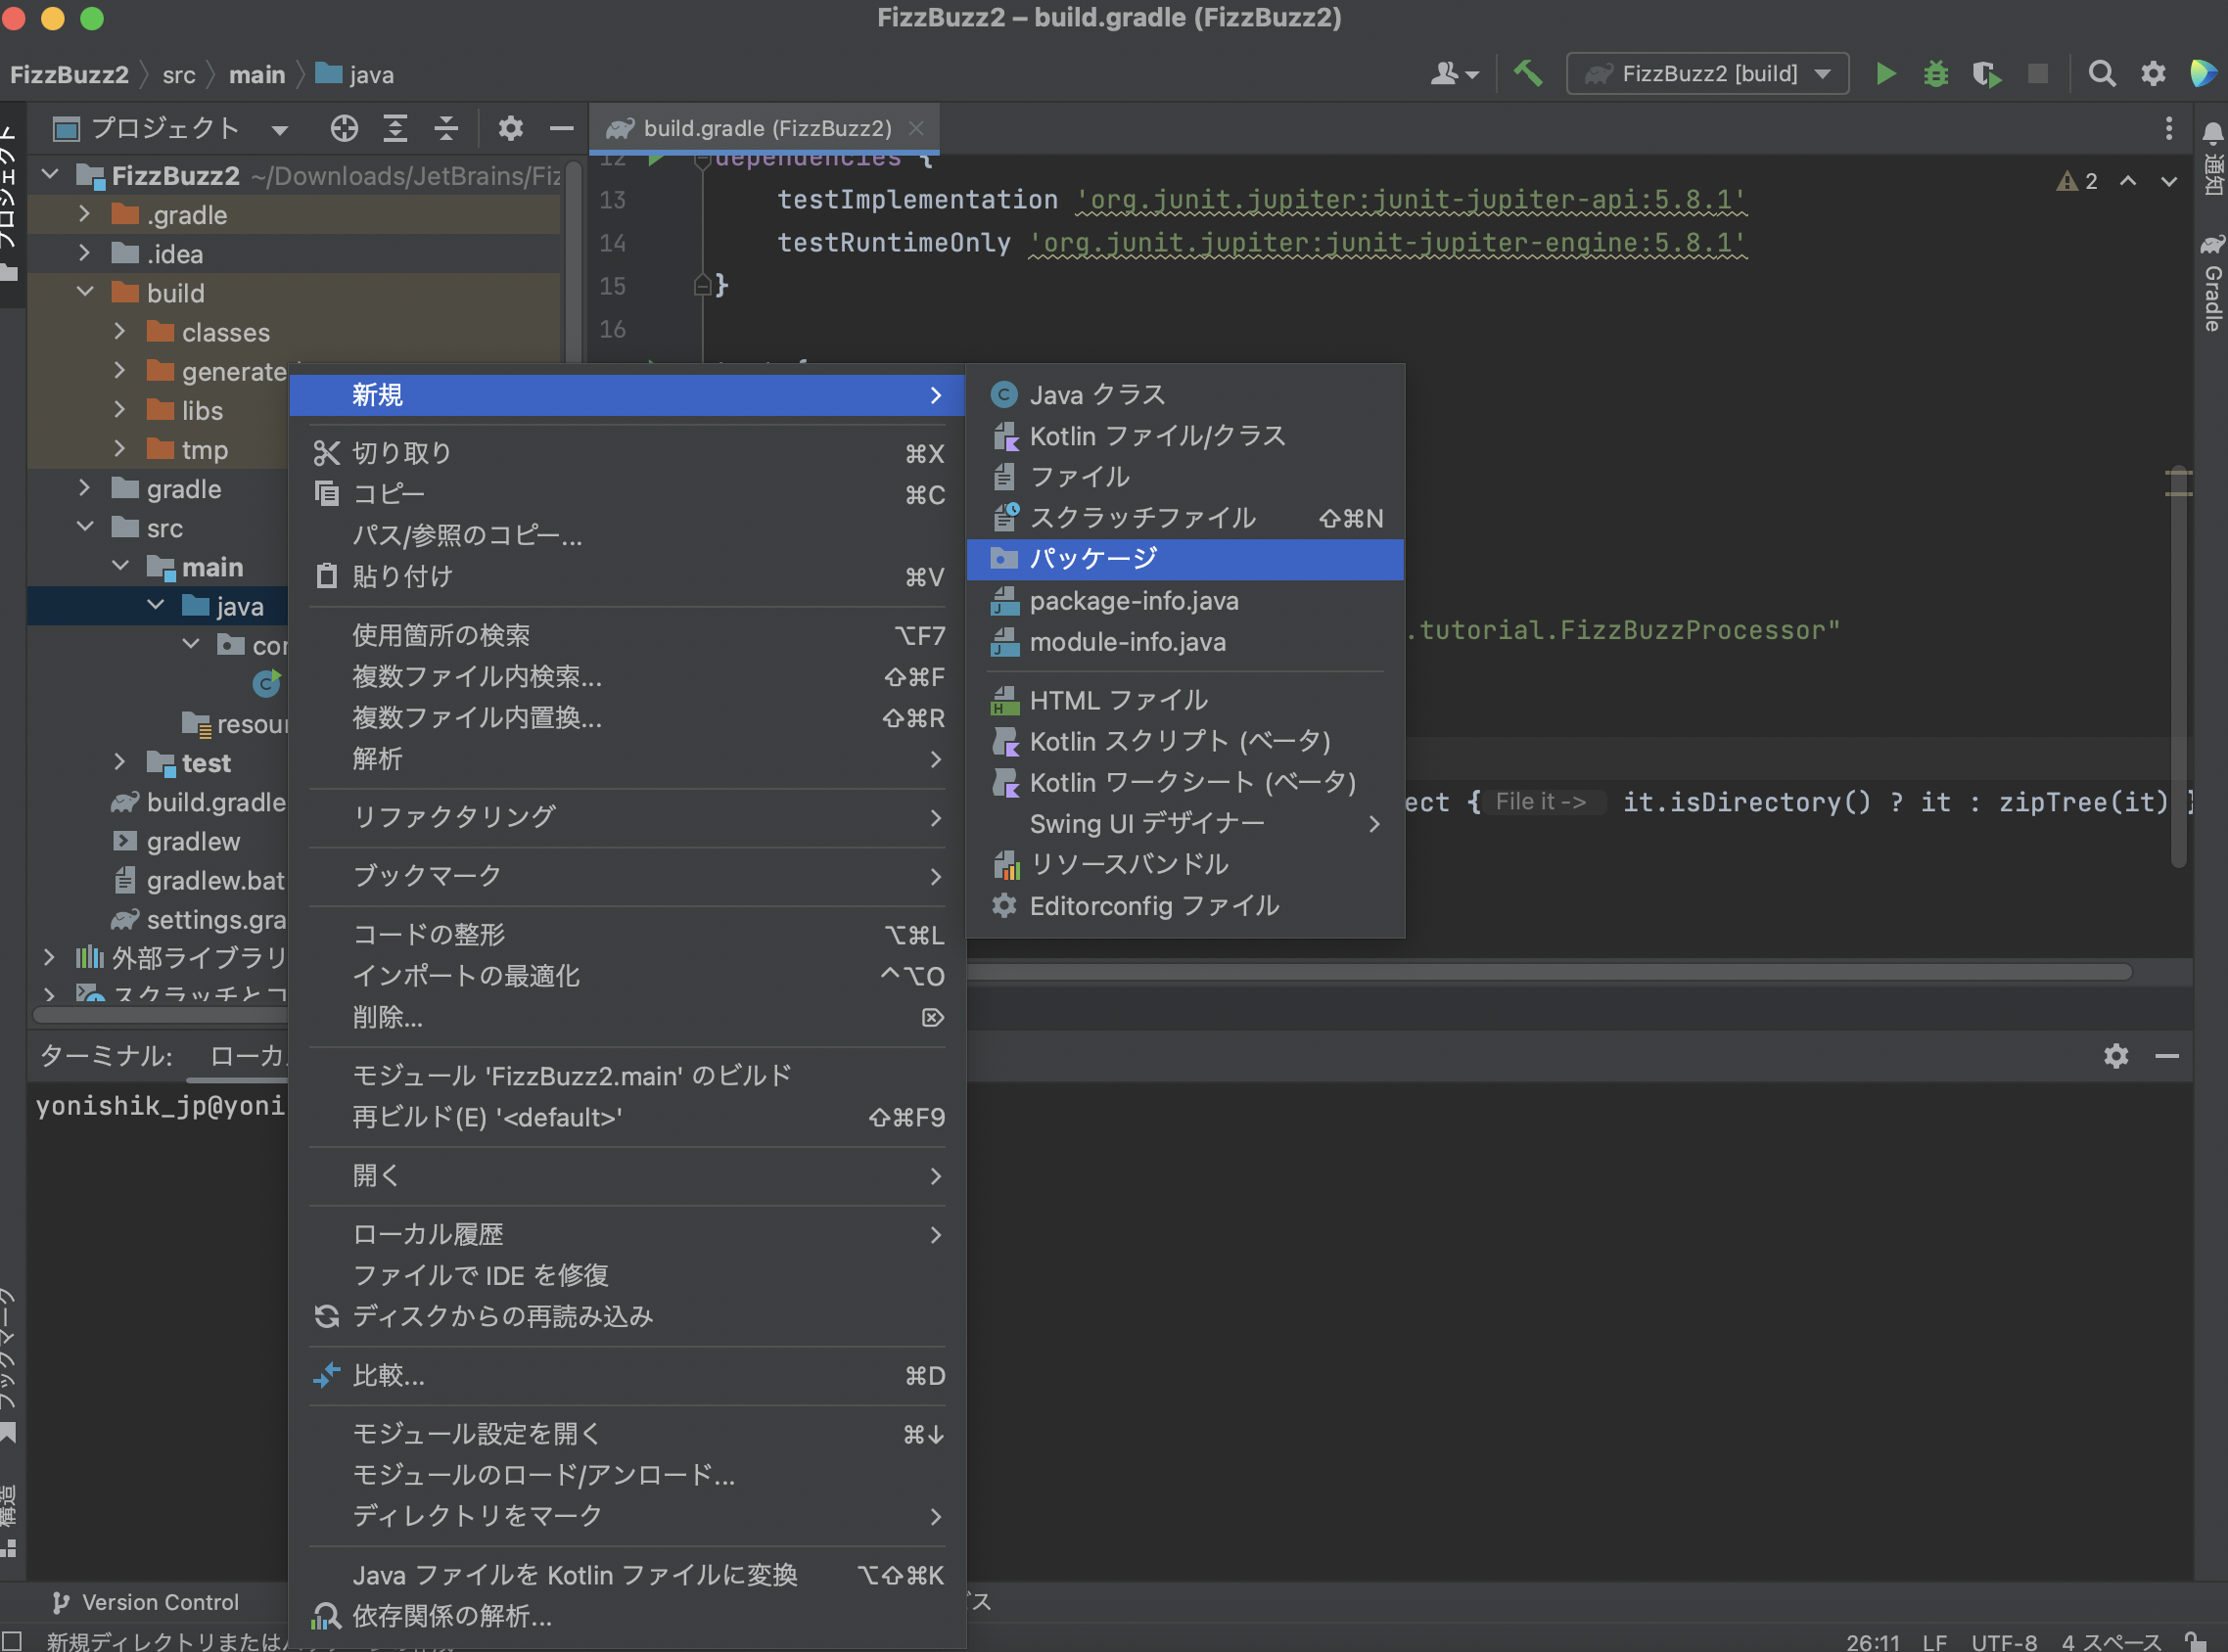Build the project using the hammer icon
The height and width of the screenshot is (1652, 2228).
[x=1527, y=73]
